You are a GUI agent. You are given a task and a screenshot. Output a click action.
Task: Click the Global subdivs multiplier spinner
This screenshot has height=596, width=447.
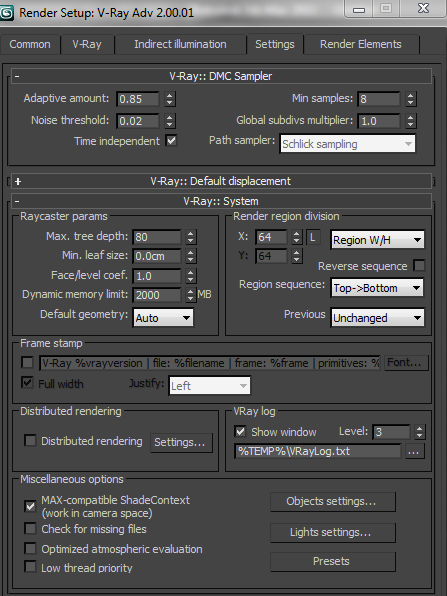410,121
